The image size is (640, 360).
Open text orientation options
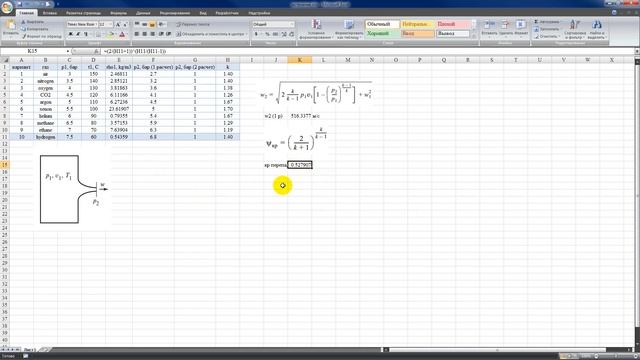(x=162, y=24)
